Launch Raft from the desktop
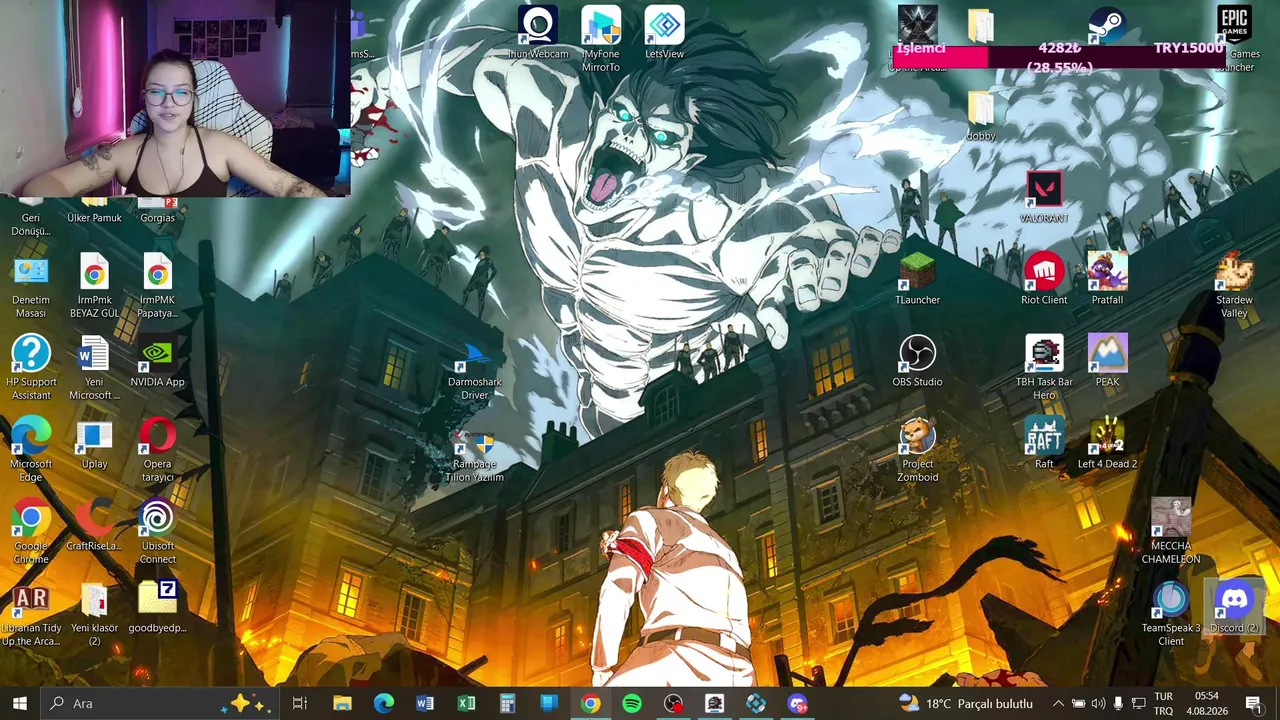This screenshot has width=1280, height=720. coord(1044,444)
